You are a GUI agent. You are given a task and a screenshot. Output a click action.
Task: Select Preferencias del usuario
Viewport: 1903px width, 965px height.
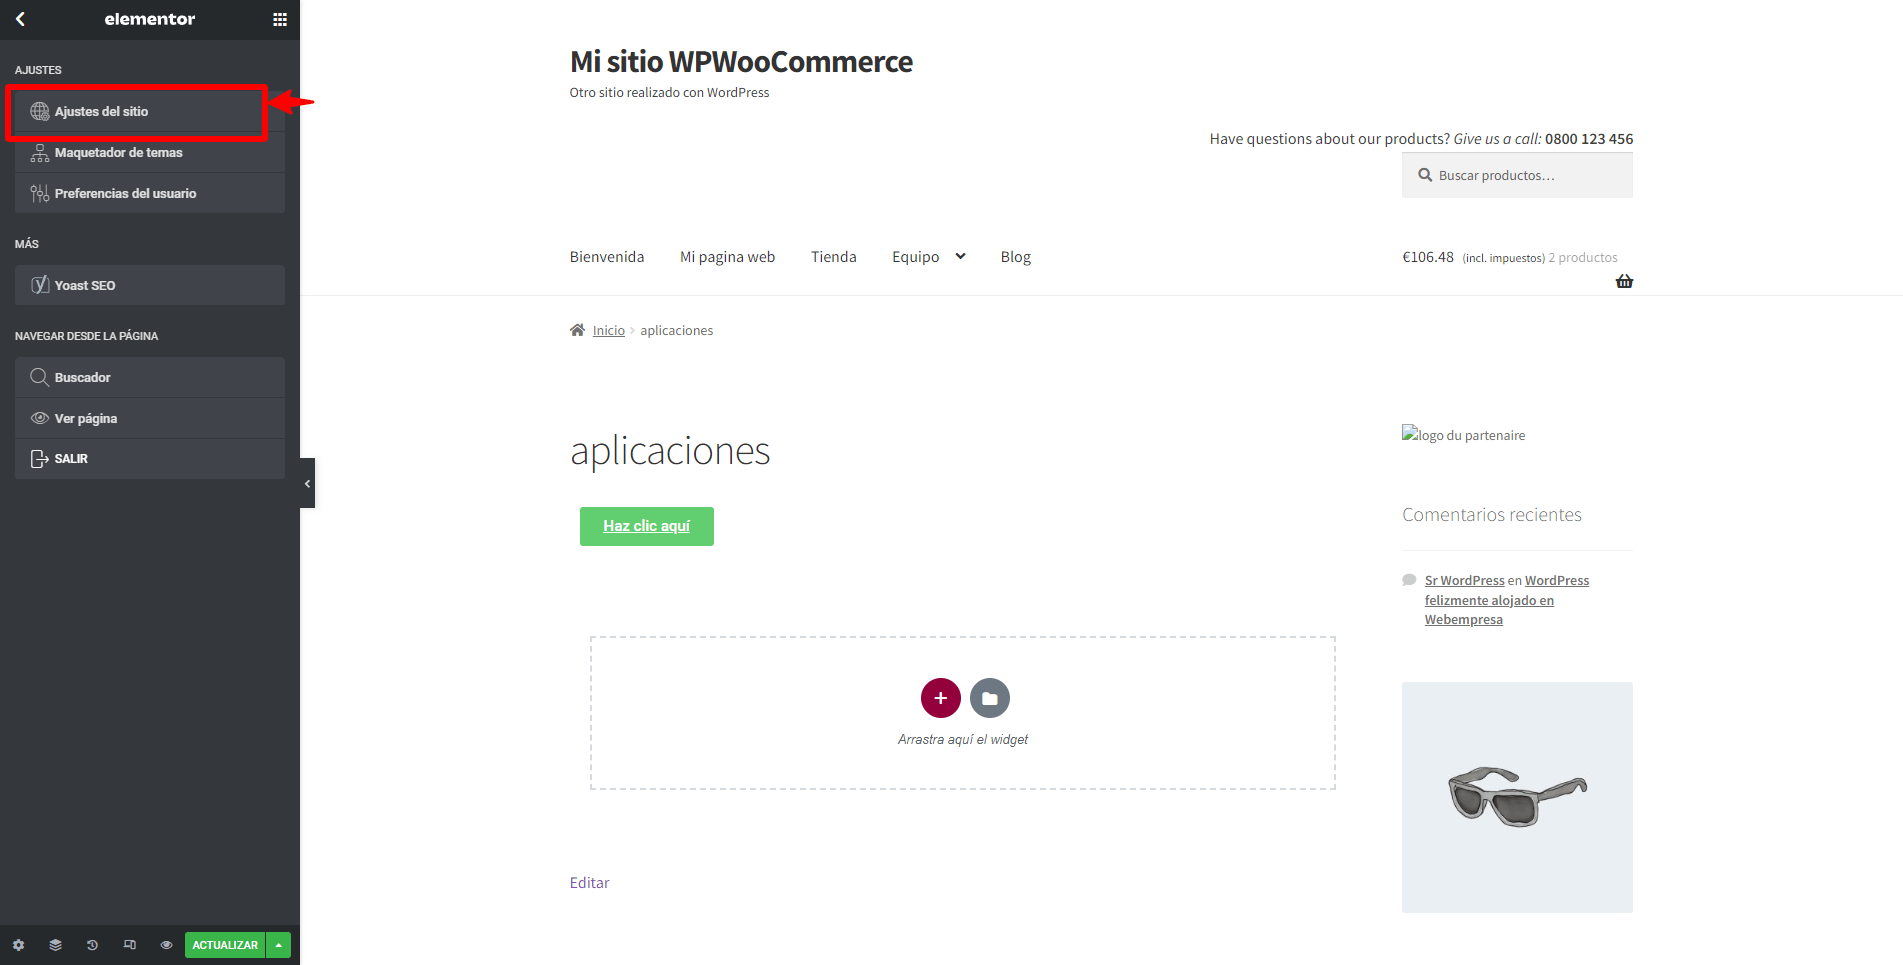pyautogui.click(x=150, y=193)
